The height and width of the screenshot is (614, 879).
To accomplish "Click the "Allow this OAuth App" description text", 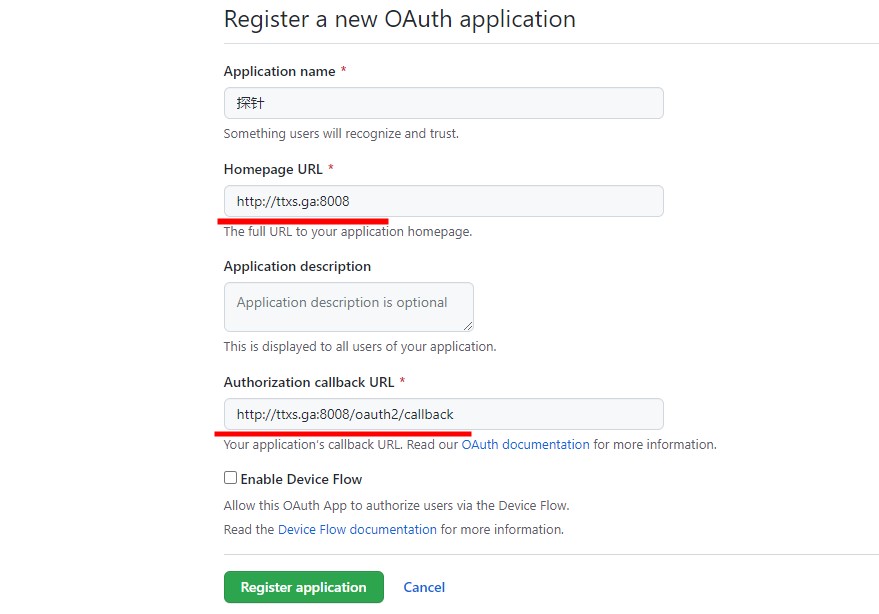I will tap(396, 505).
